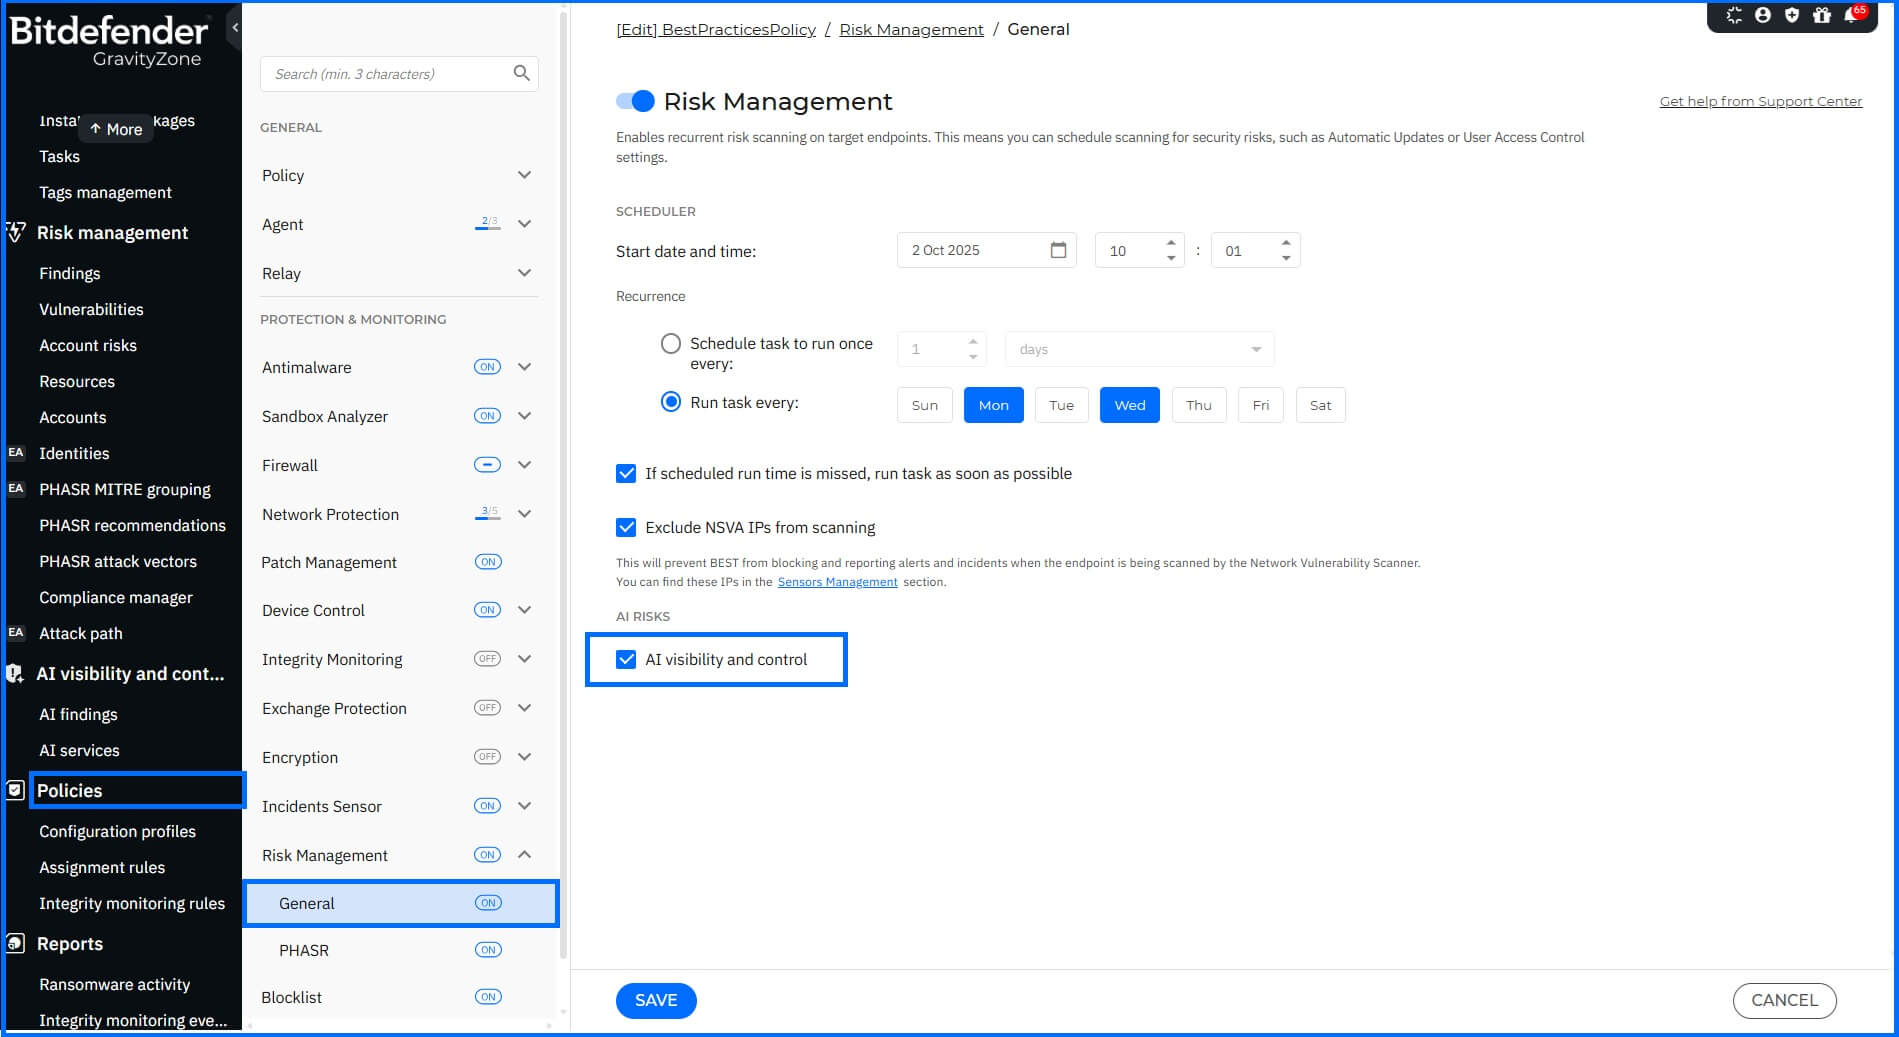Open the days recurrence unit dropdown
The image size is (1899, 1037).
(1139, 349)
